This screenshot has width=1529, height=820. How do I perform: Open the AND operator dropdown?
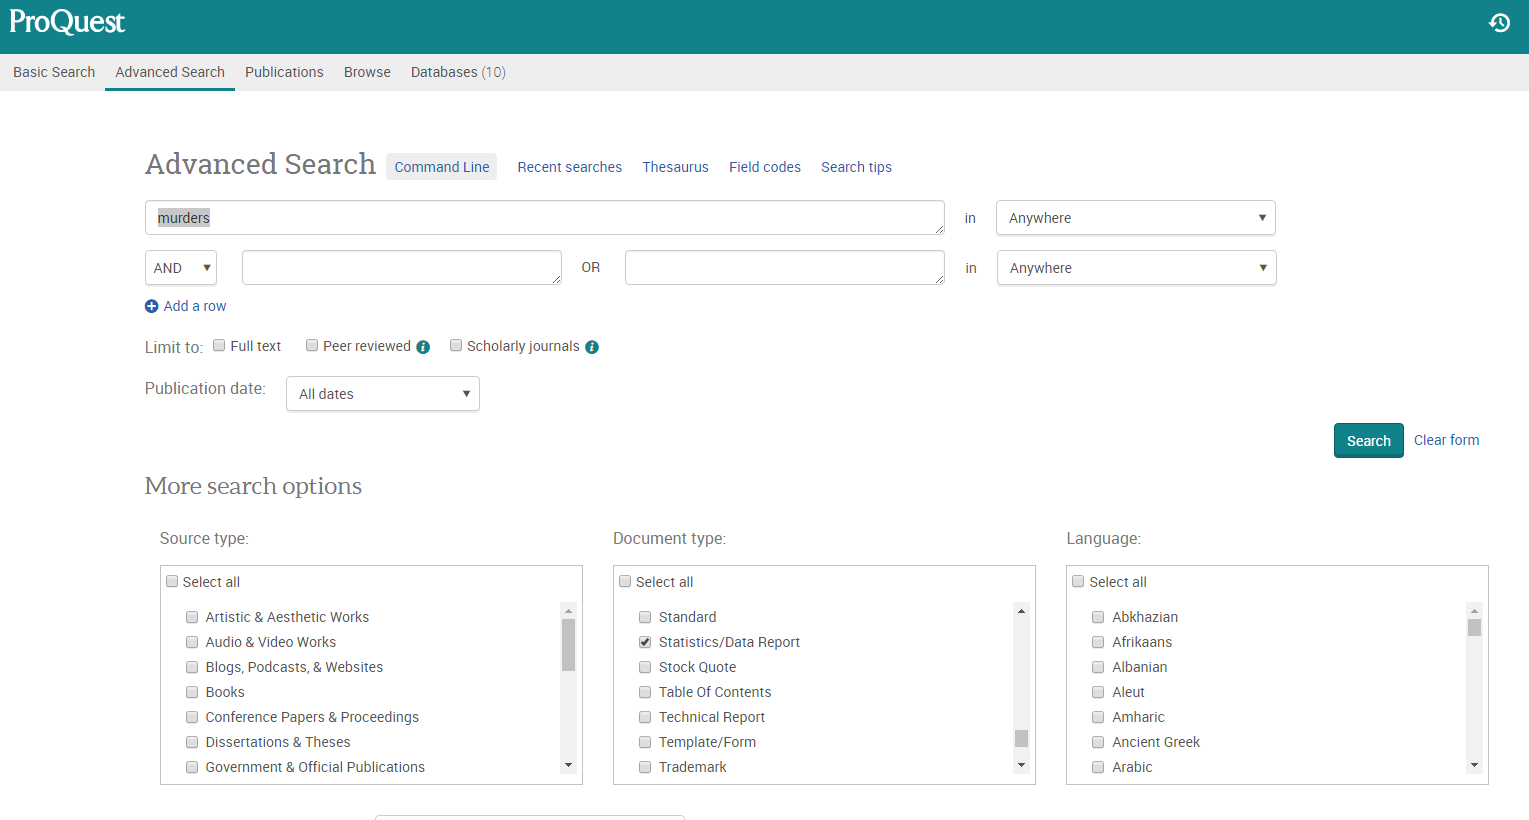click(181, 268)
